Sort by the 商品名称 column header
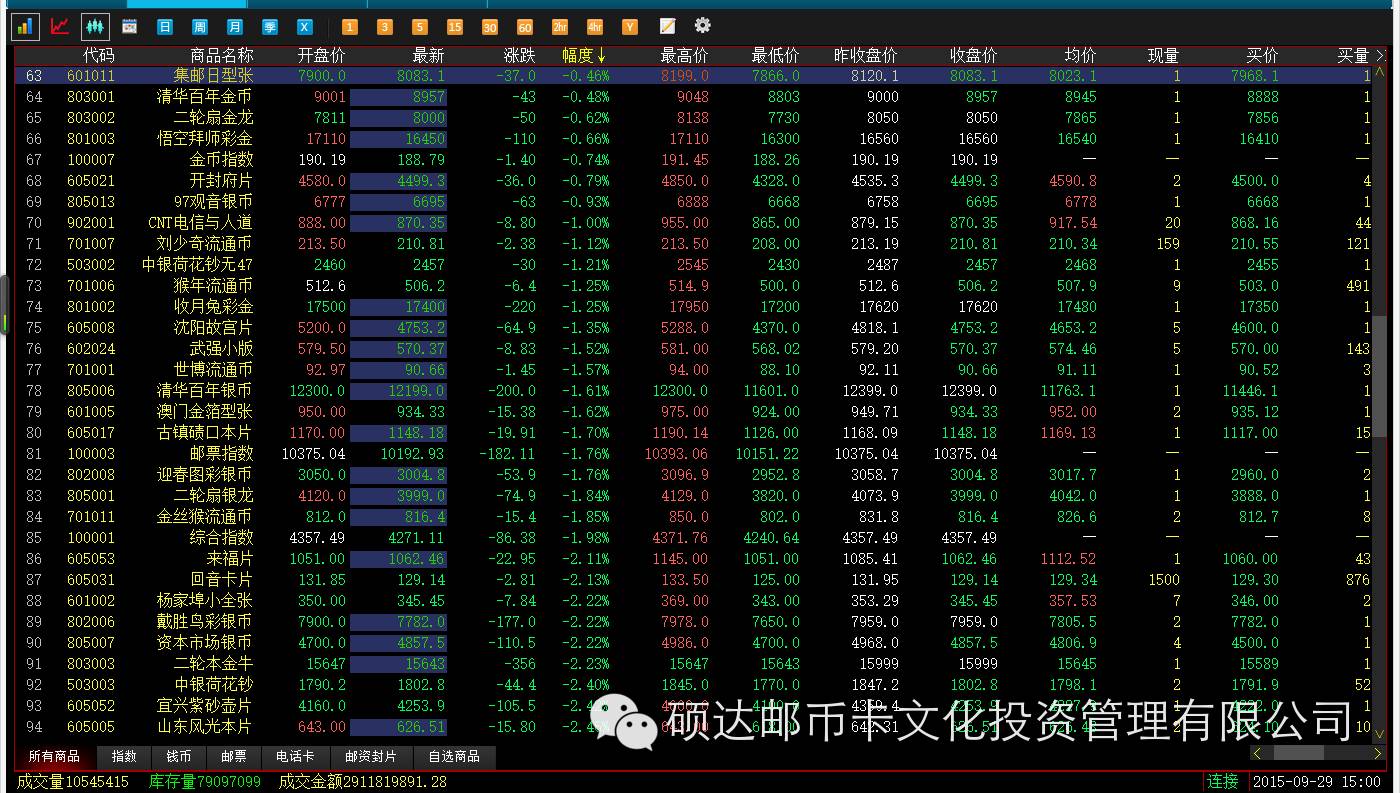This screenshot has width=1400, height=793. [222, 56]
